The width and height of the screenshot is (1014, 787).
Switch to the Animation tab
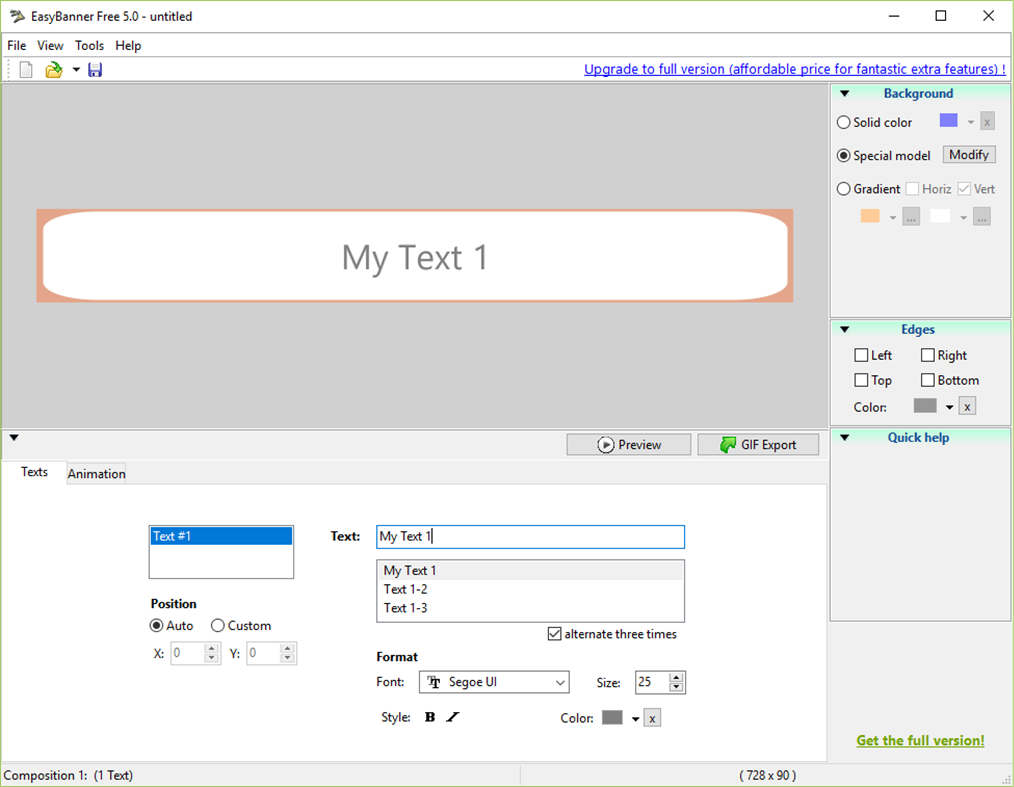tap(96, 473)
